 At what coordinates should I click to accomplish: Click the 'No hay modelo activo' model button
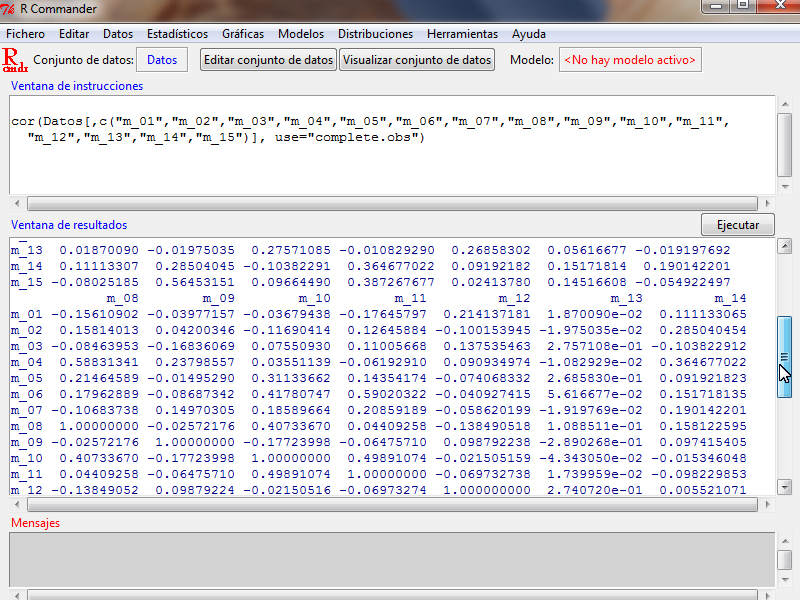(x=630, y=60)
